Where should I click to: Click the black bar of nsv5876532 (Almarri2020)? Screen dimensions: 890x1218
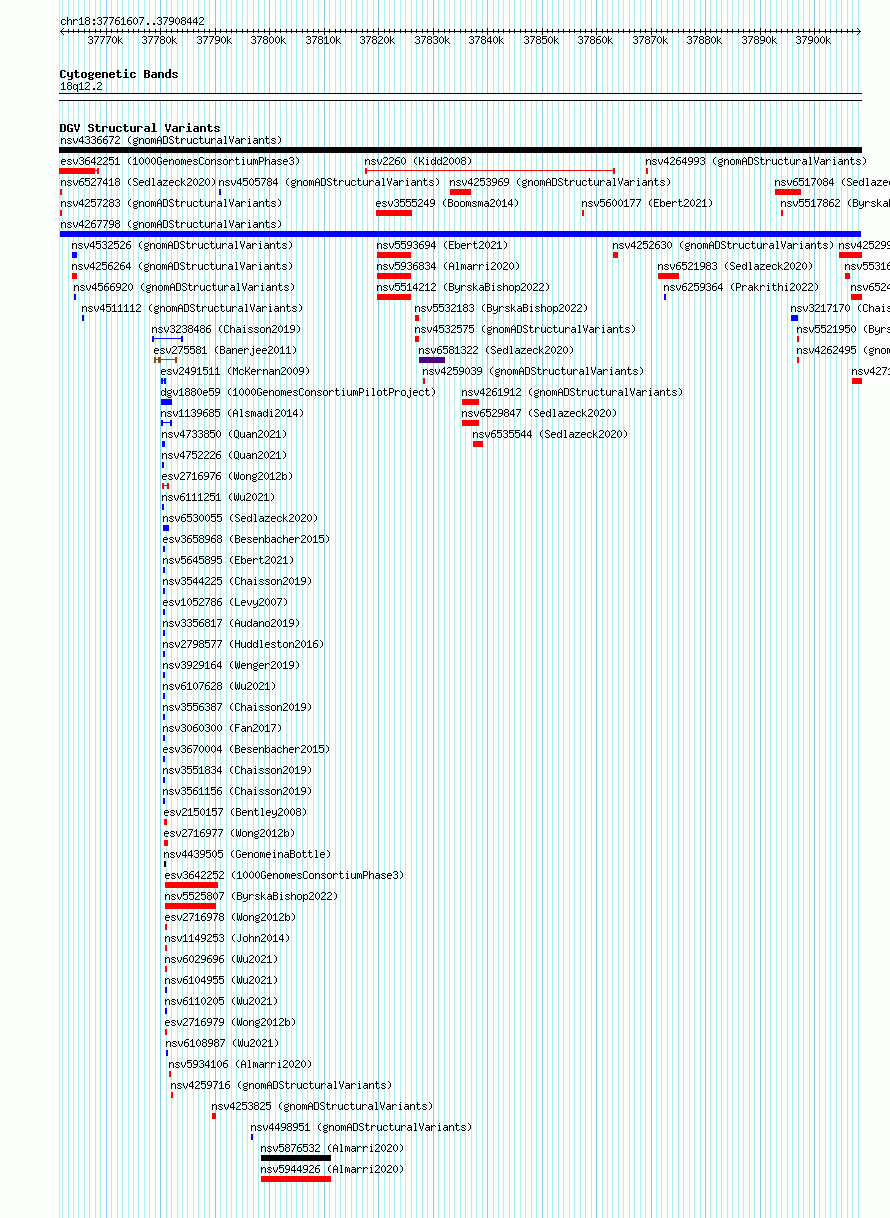(296, 1158)
